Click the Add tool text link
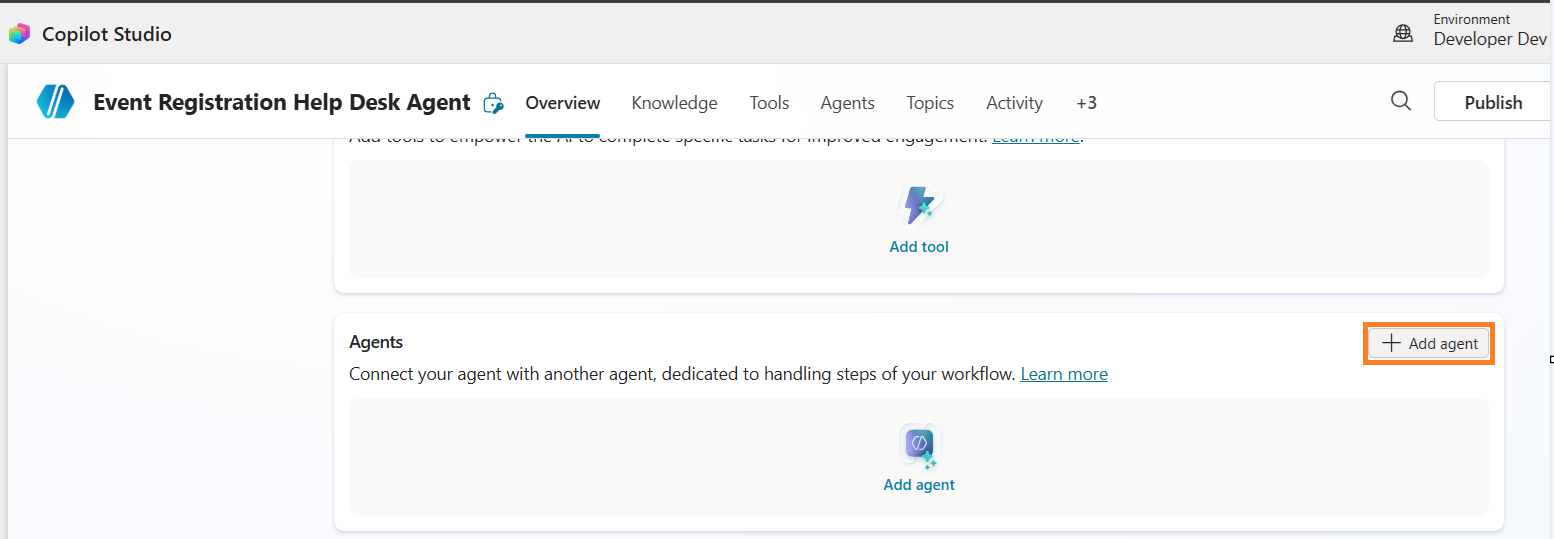This screenshot has width=1554, height=539. click(919, 247)
